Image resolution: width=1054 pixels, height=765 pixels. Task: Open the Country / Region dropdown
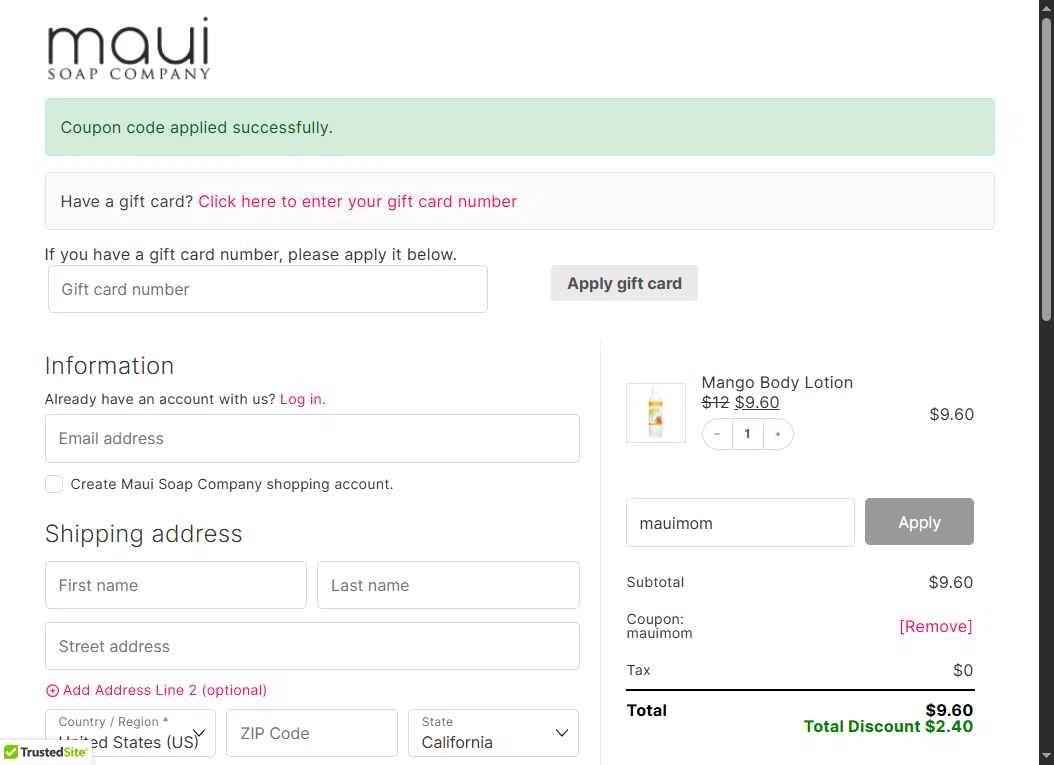click(x=130, y=733)
